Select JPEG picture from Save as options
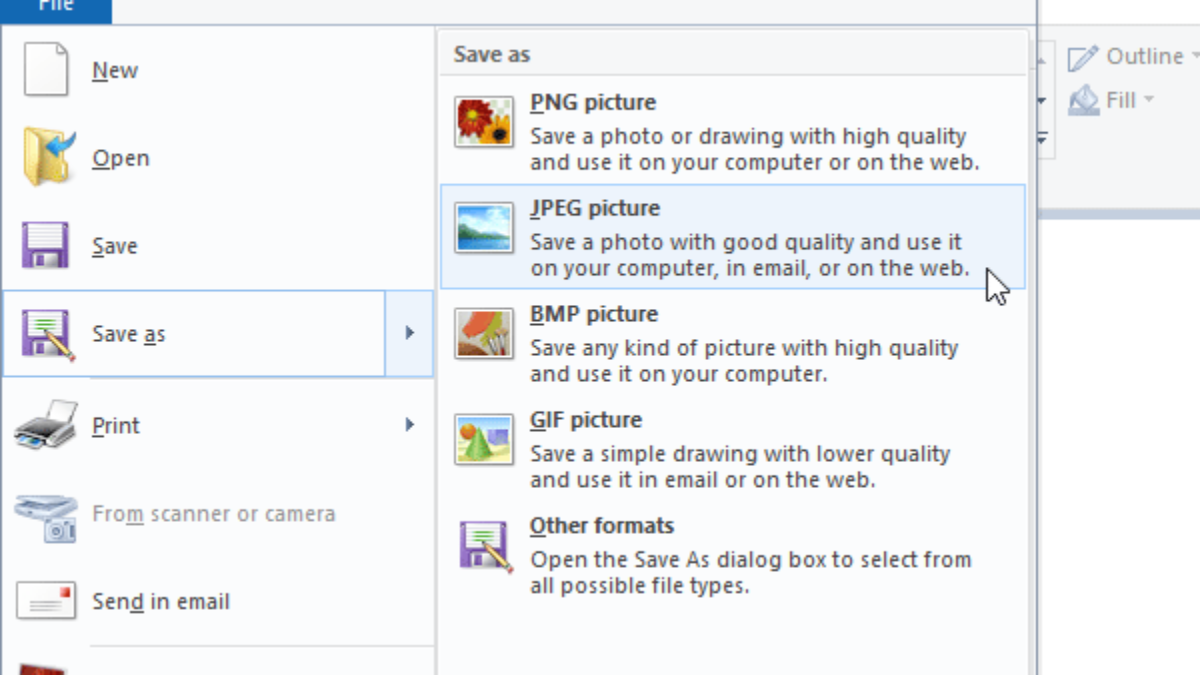Screen dimensions: 1200x675 point(700,235)
